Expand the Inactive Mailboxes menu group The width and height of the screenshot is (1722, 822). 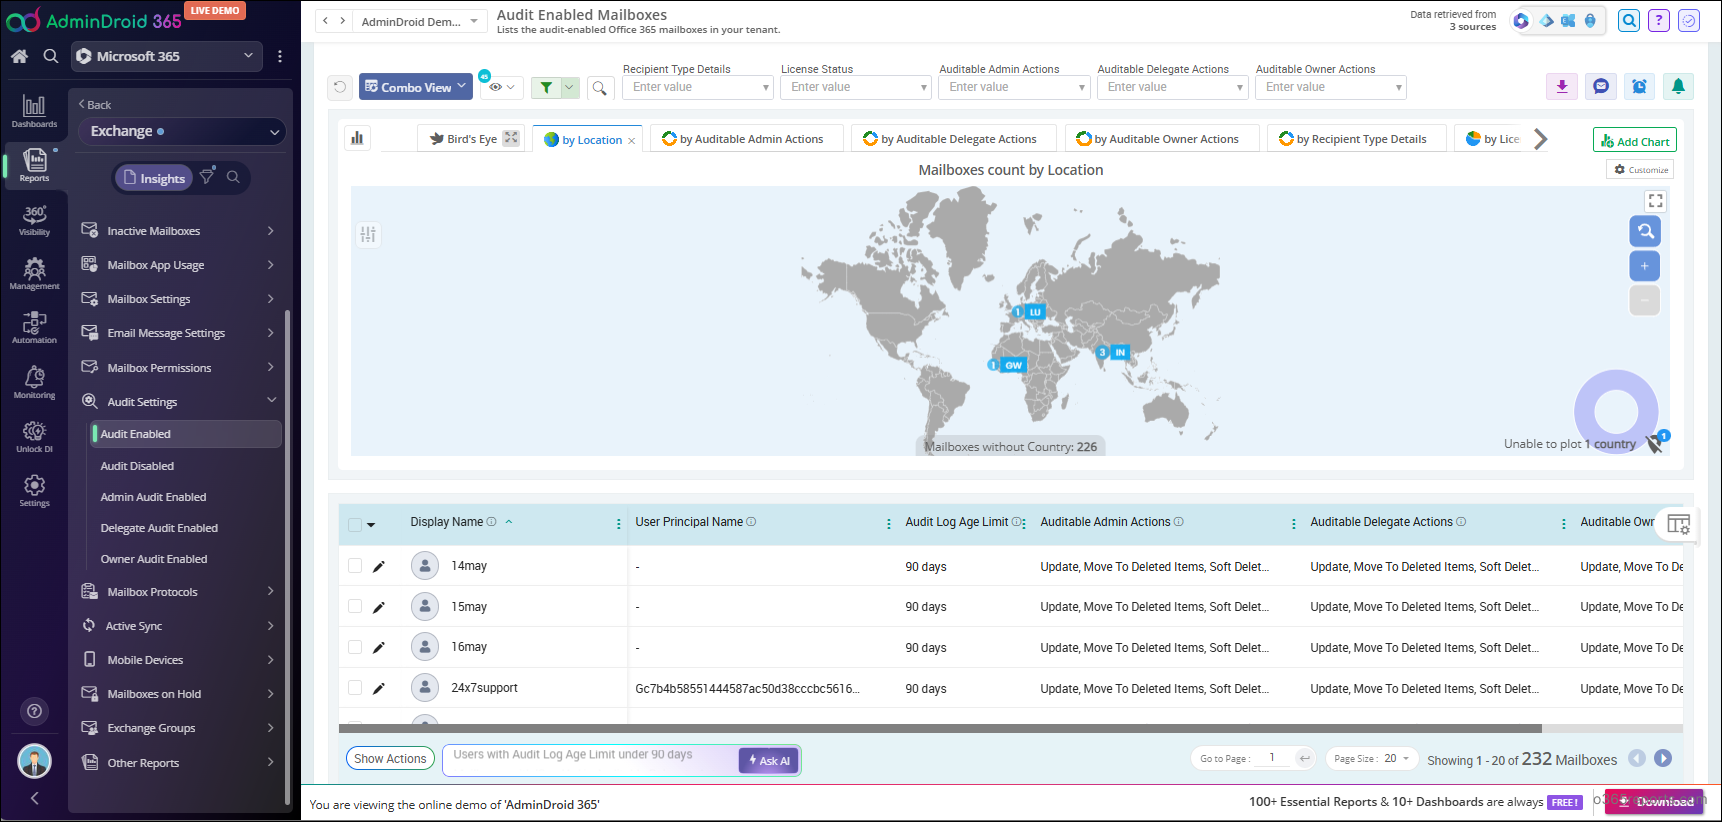(x=179, y=231)
